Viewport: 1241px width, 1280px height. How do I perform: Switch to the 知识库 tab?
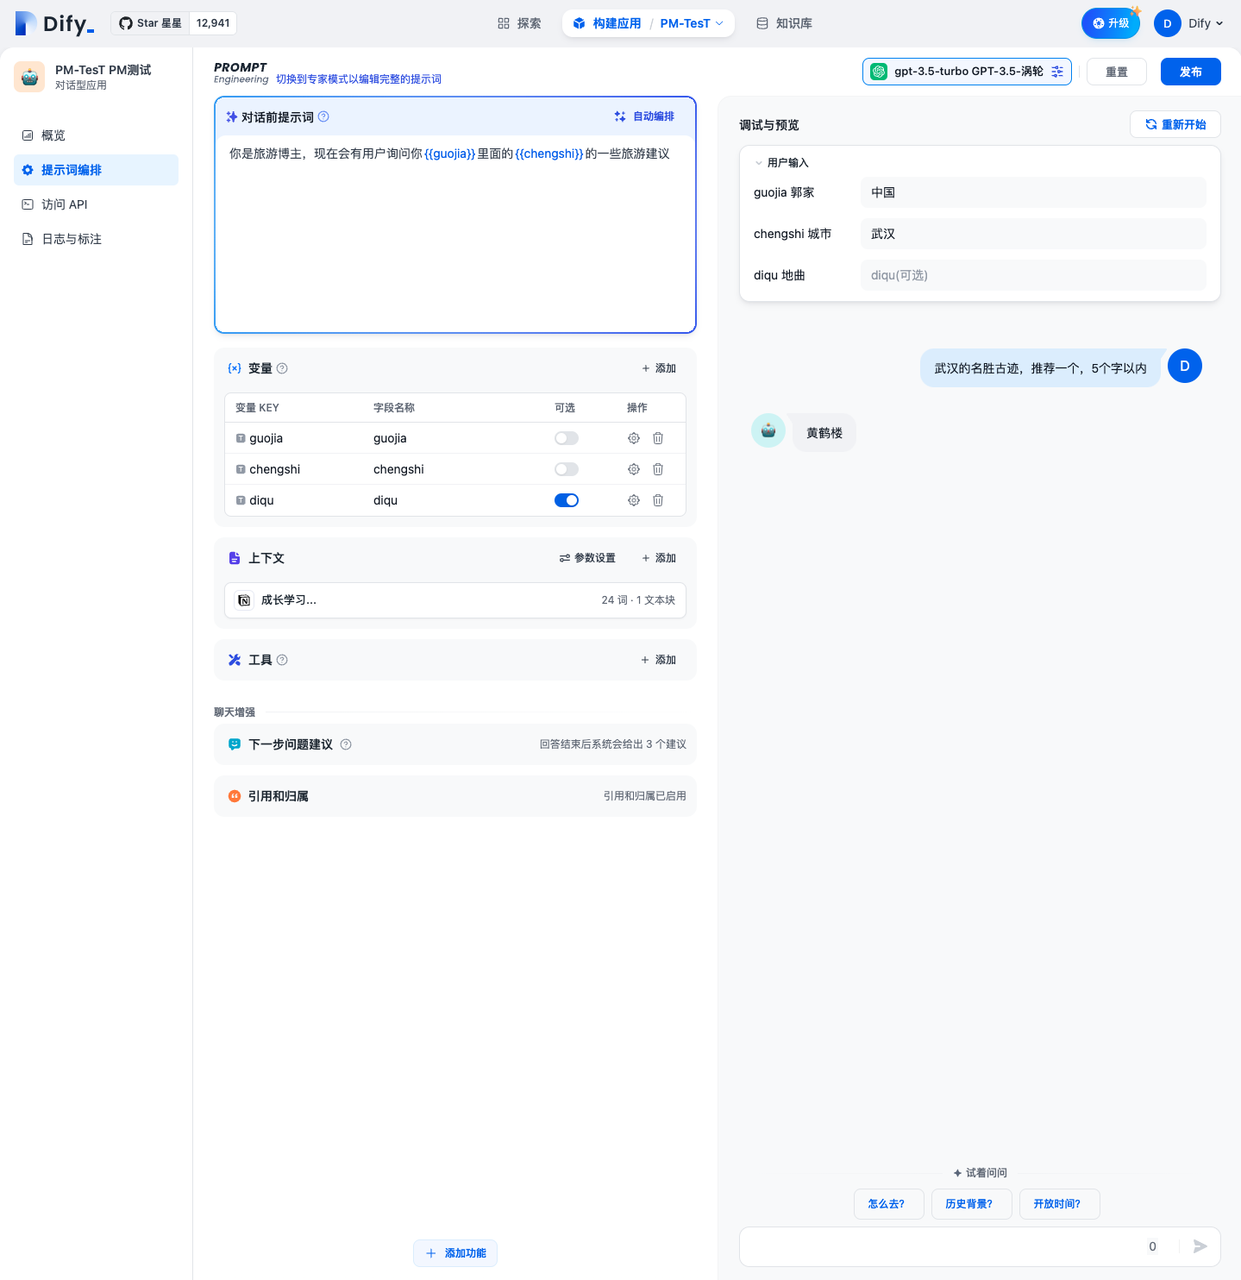(x=784, y=23)
